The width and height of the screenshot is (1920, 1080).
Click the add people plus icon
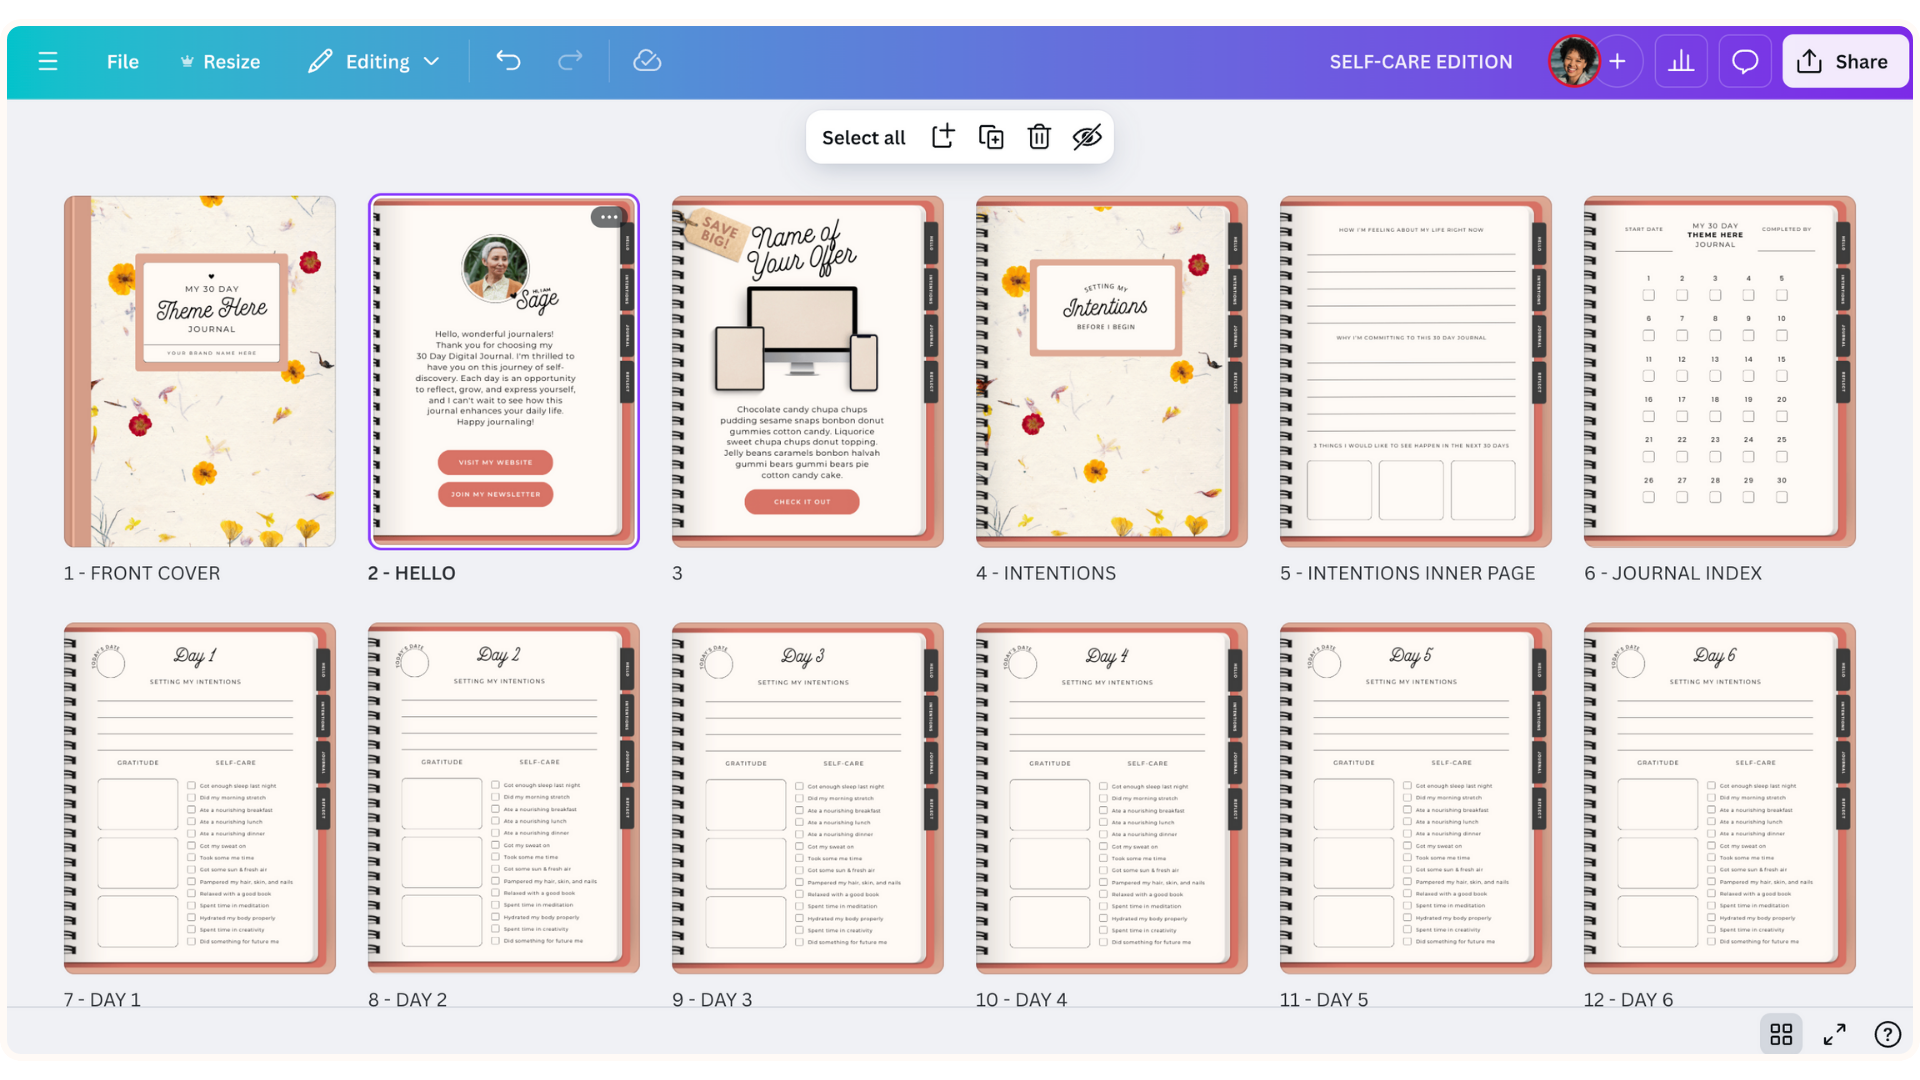coord(1618,61)
